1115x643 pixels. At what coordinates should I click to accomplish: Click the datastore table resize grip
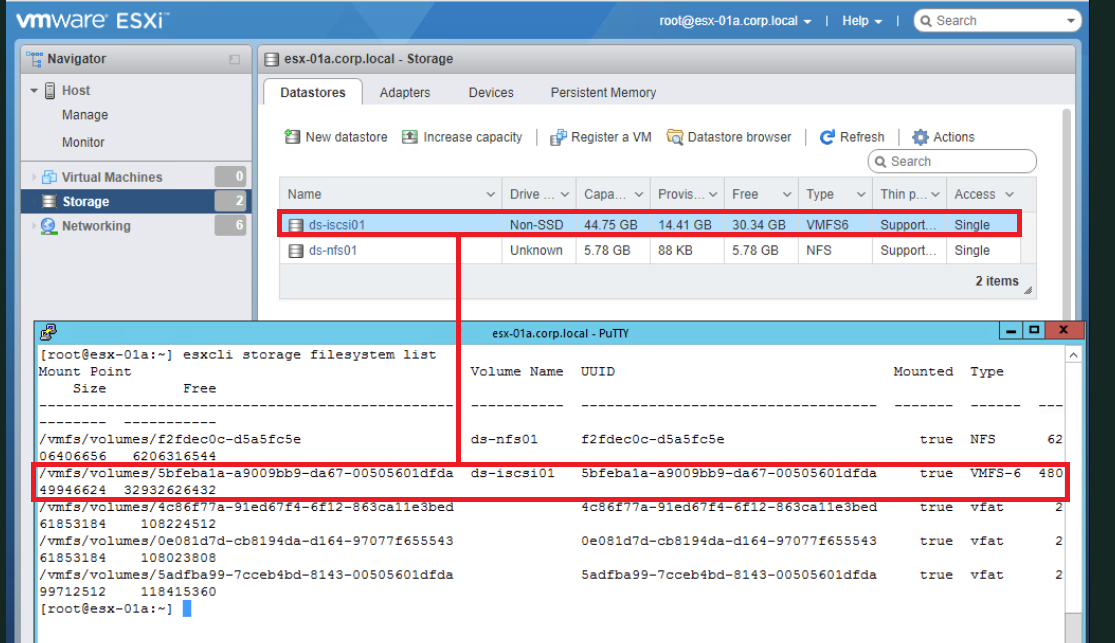pyautogui.click(x=1028, y=290)
